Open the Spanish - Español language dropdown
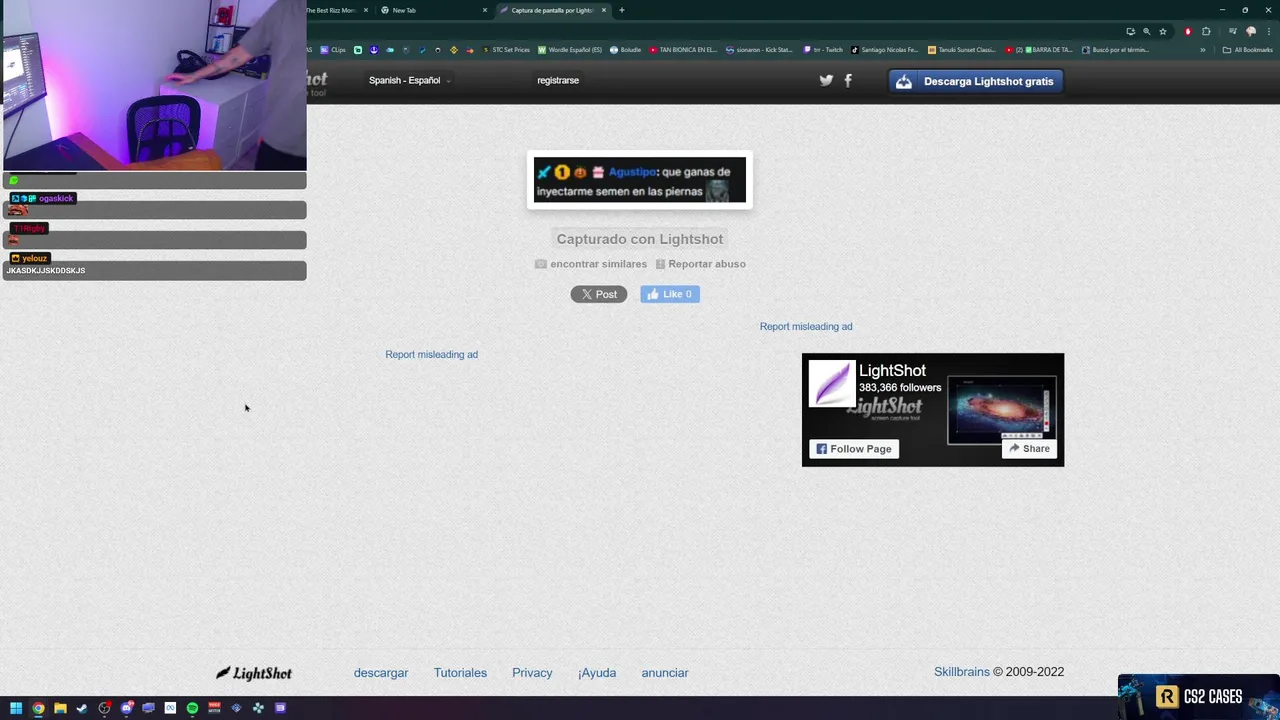Viewport: 1280px width, 720px height. click(x=409, y=81)
